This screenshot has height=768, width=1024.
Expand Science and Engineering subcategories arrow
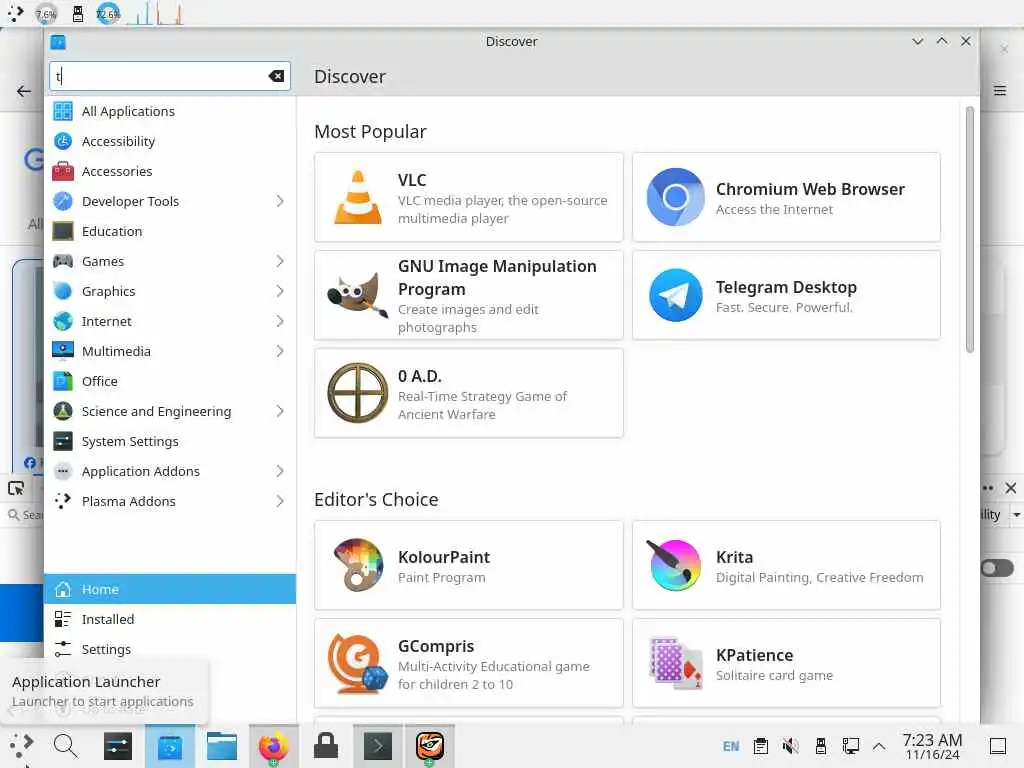pyautogui.click(x=280, y=411)
